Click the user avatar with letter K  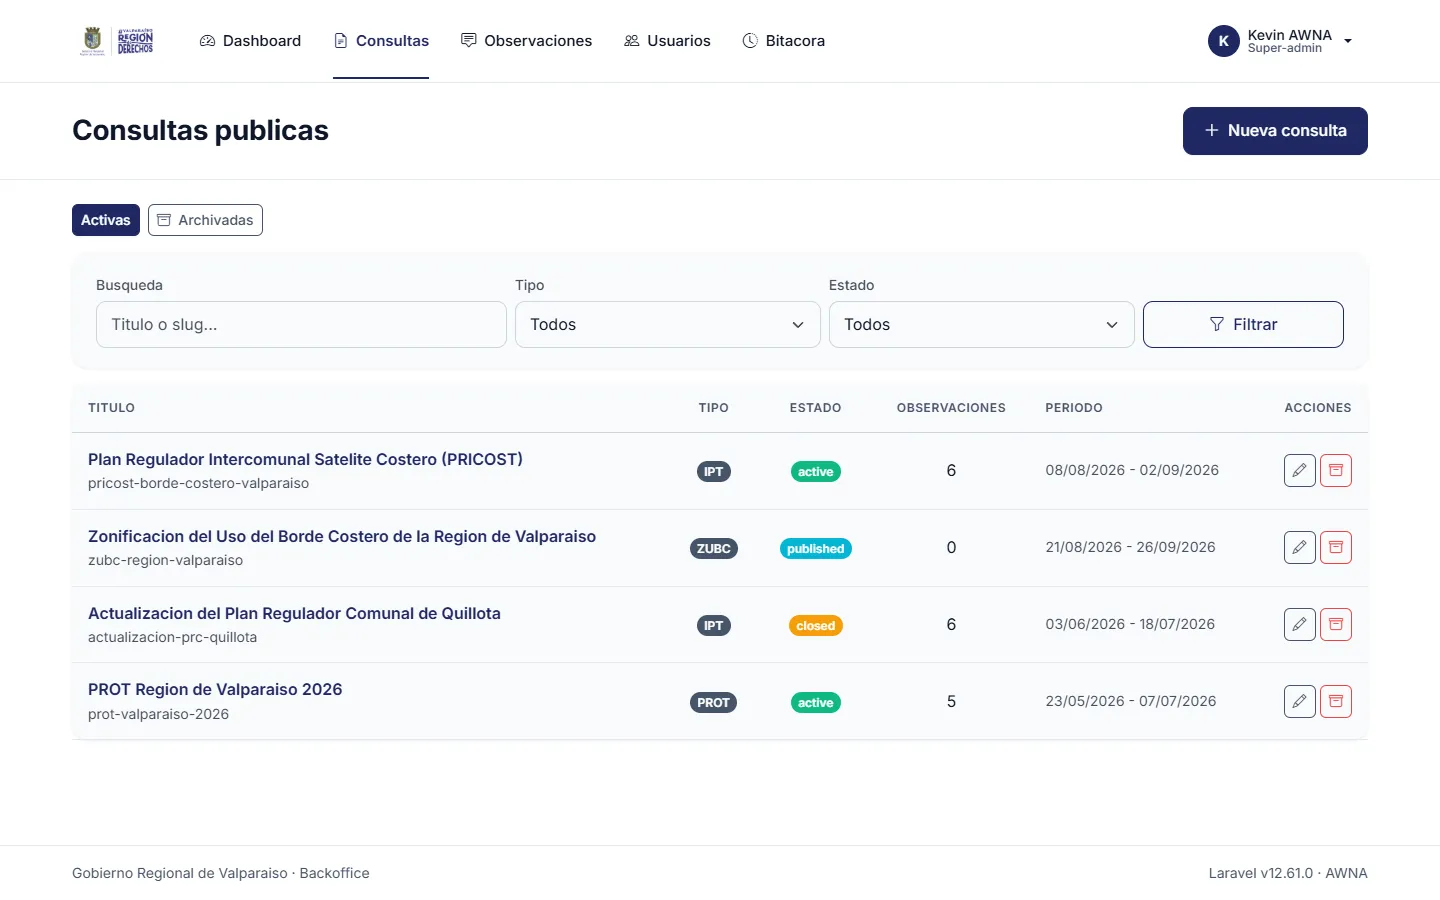(x=1224, y=41)
